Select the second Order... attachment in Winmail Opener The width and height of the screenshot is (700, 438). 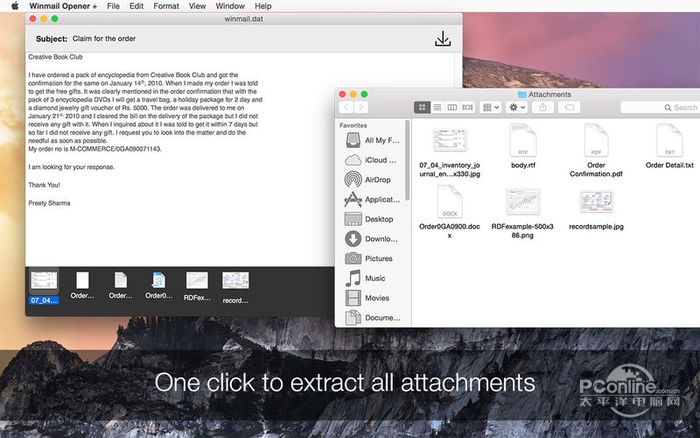(121, 285)
